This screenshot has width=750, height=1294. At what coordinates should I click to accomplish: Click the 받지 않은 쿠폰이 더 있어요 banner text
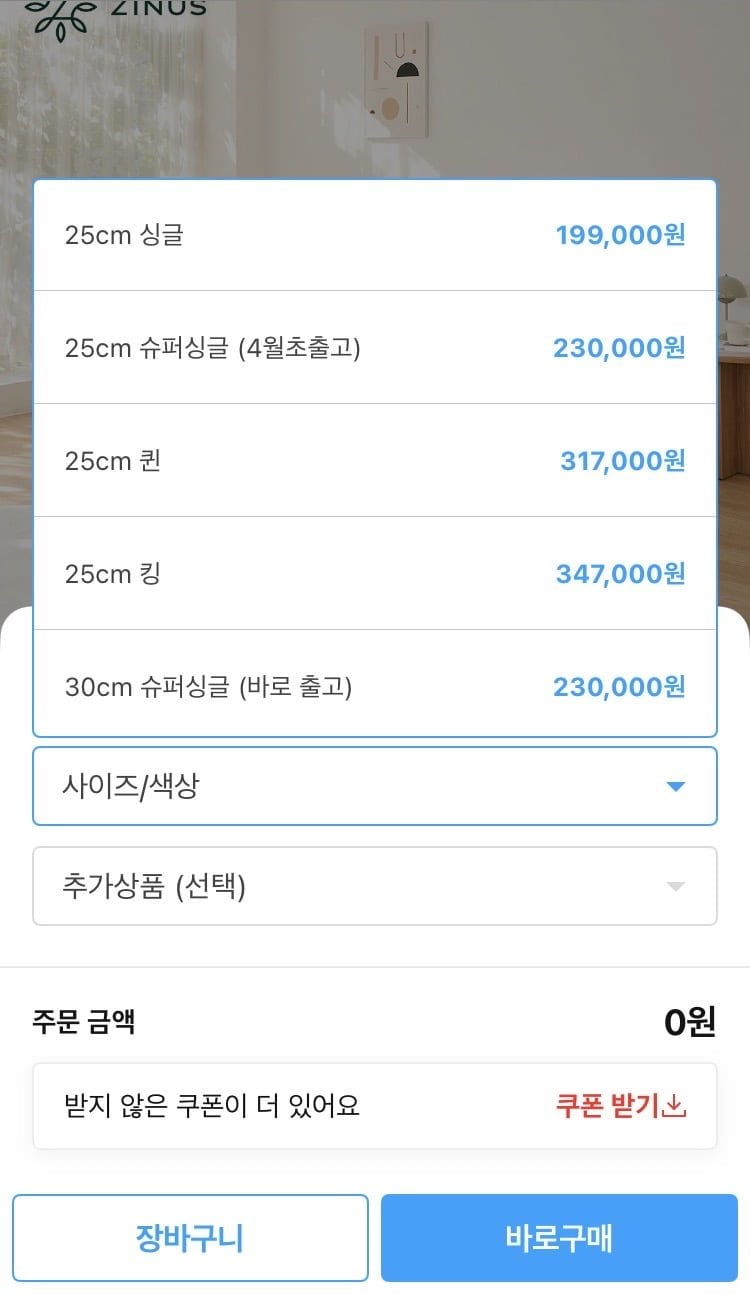point(211,1106)
